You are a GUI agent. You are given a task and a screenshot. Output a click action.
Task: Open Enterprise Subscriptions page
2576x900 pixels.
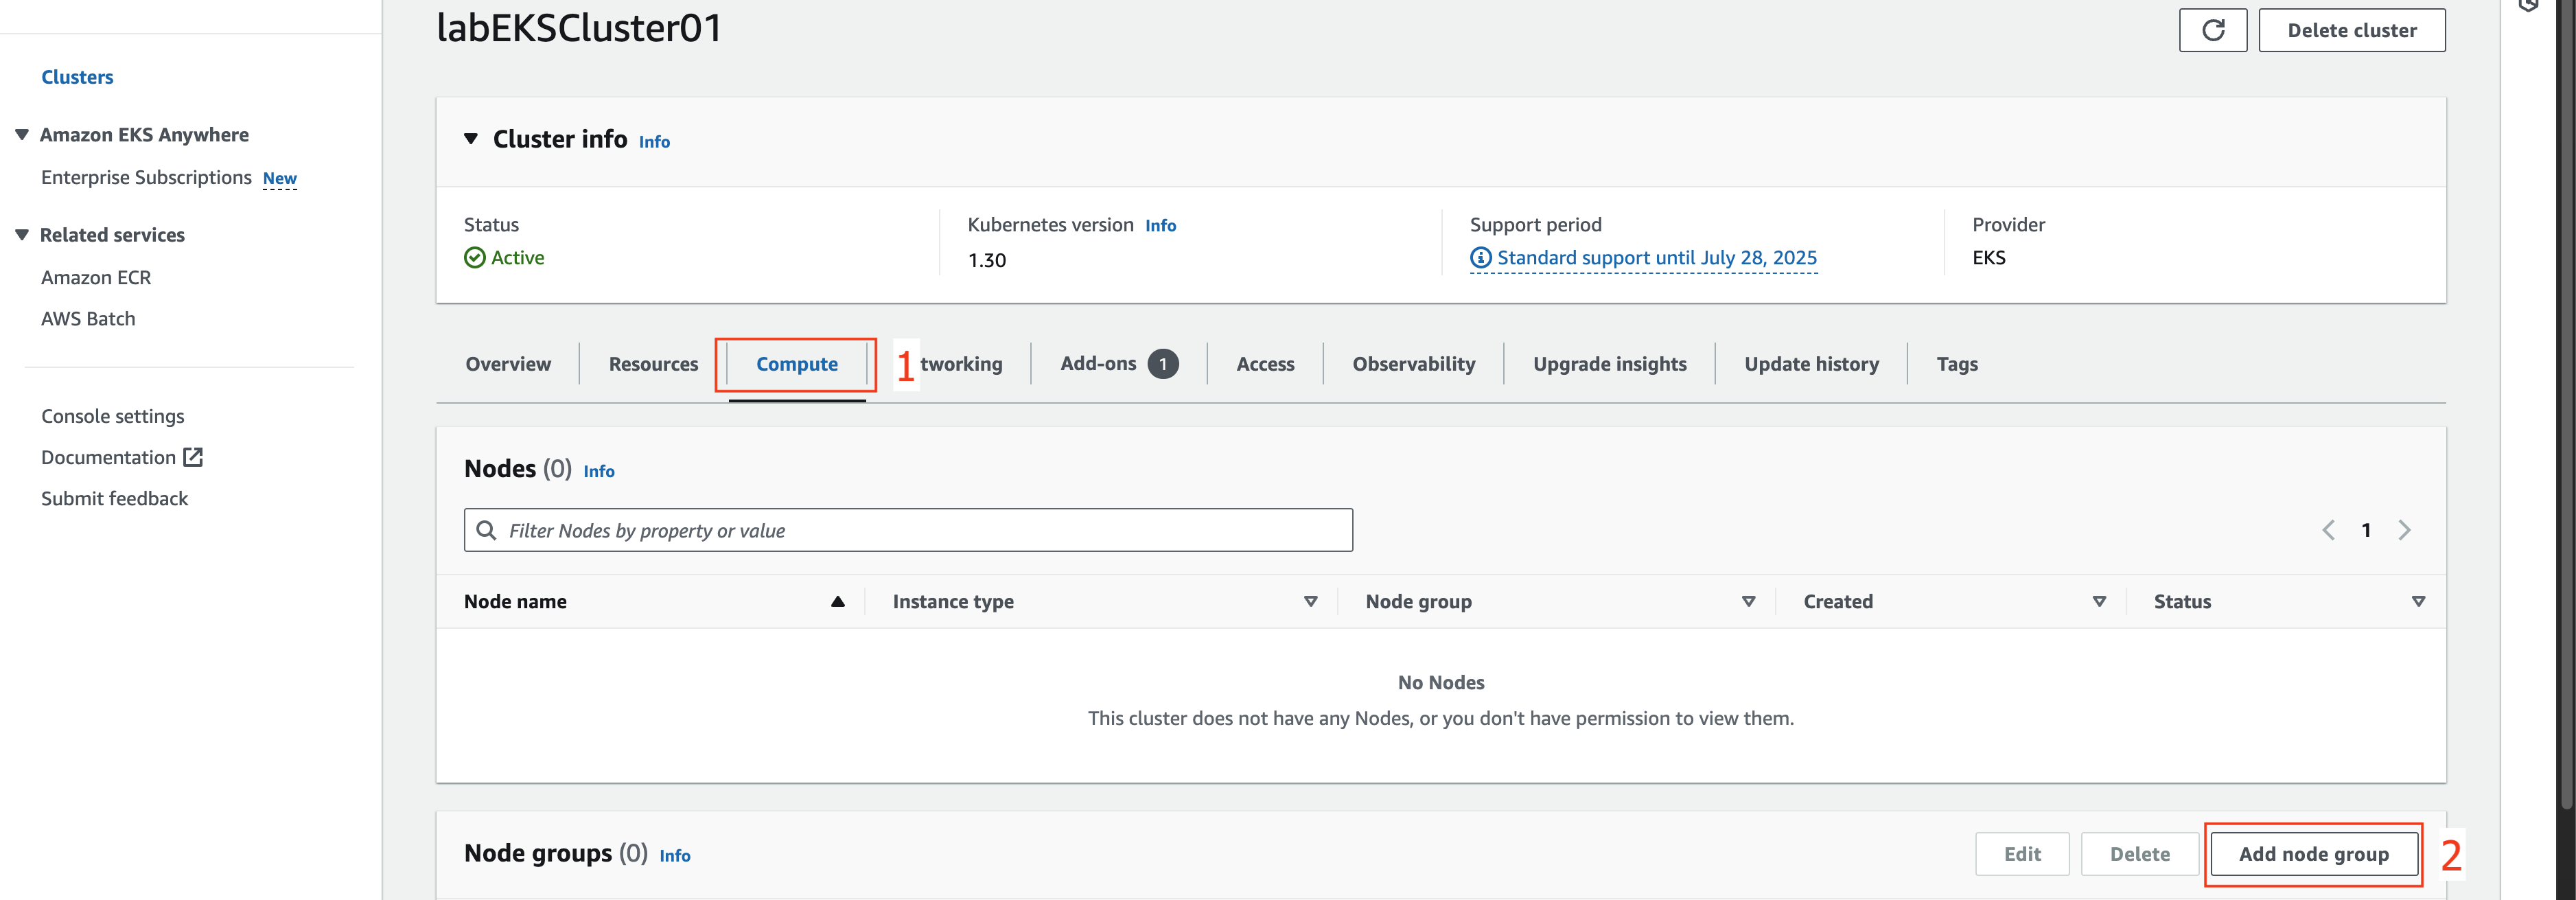pos(146,177)
